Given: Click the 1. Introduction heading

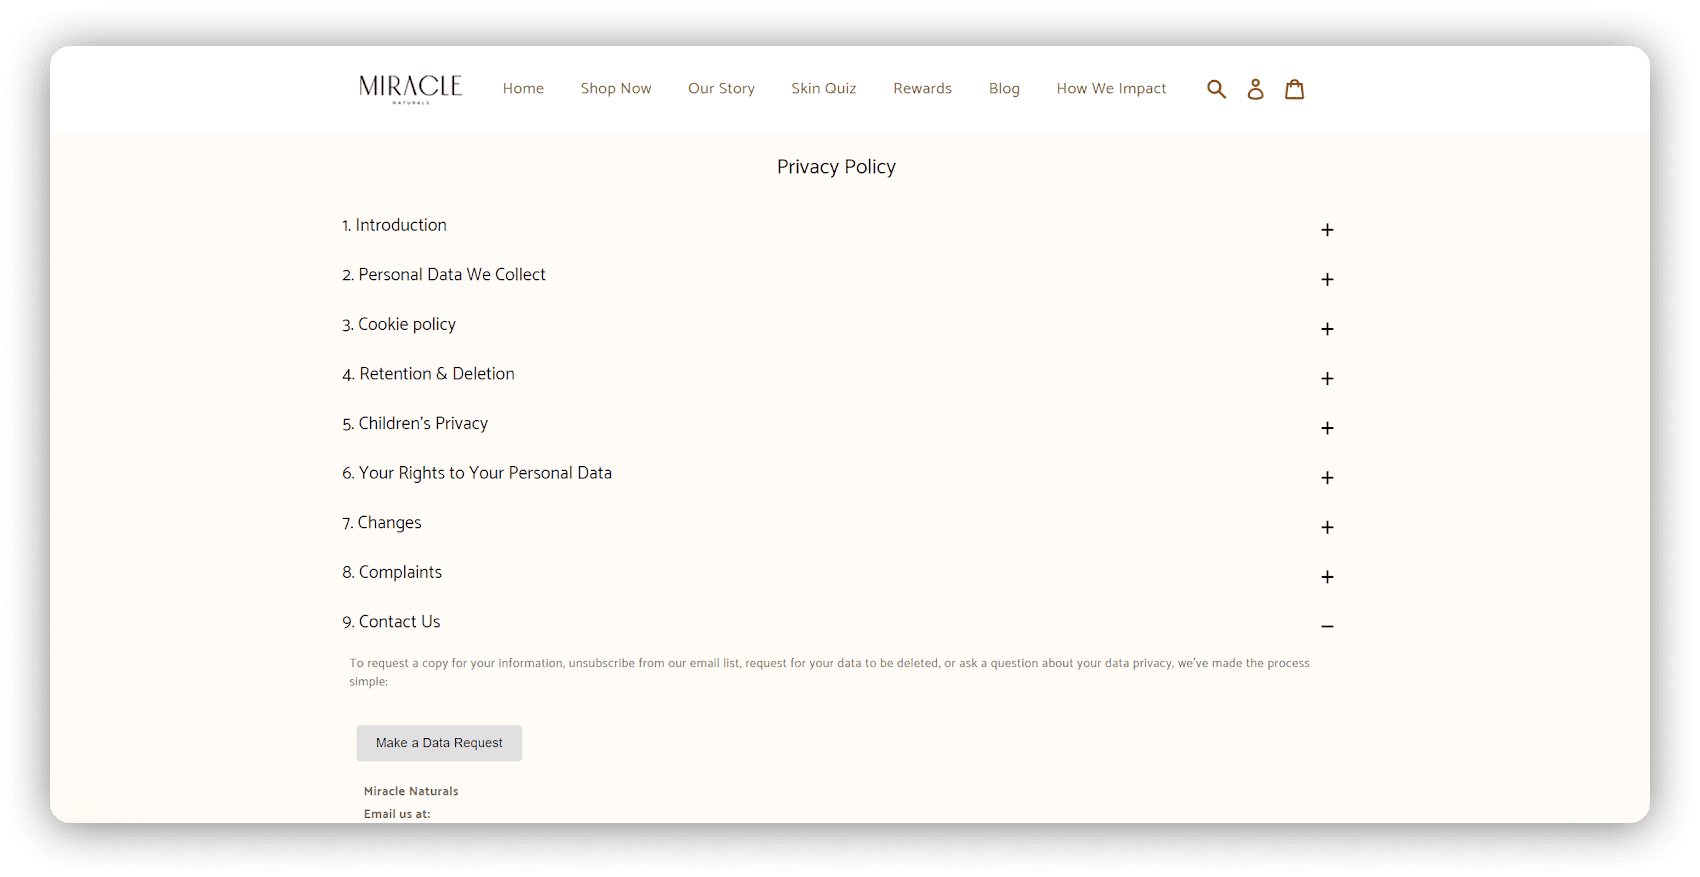Looking at the screenshot, I should (x=394, y=225).
